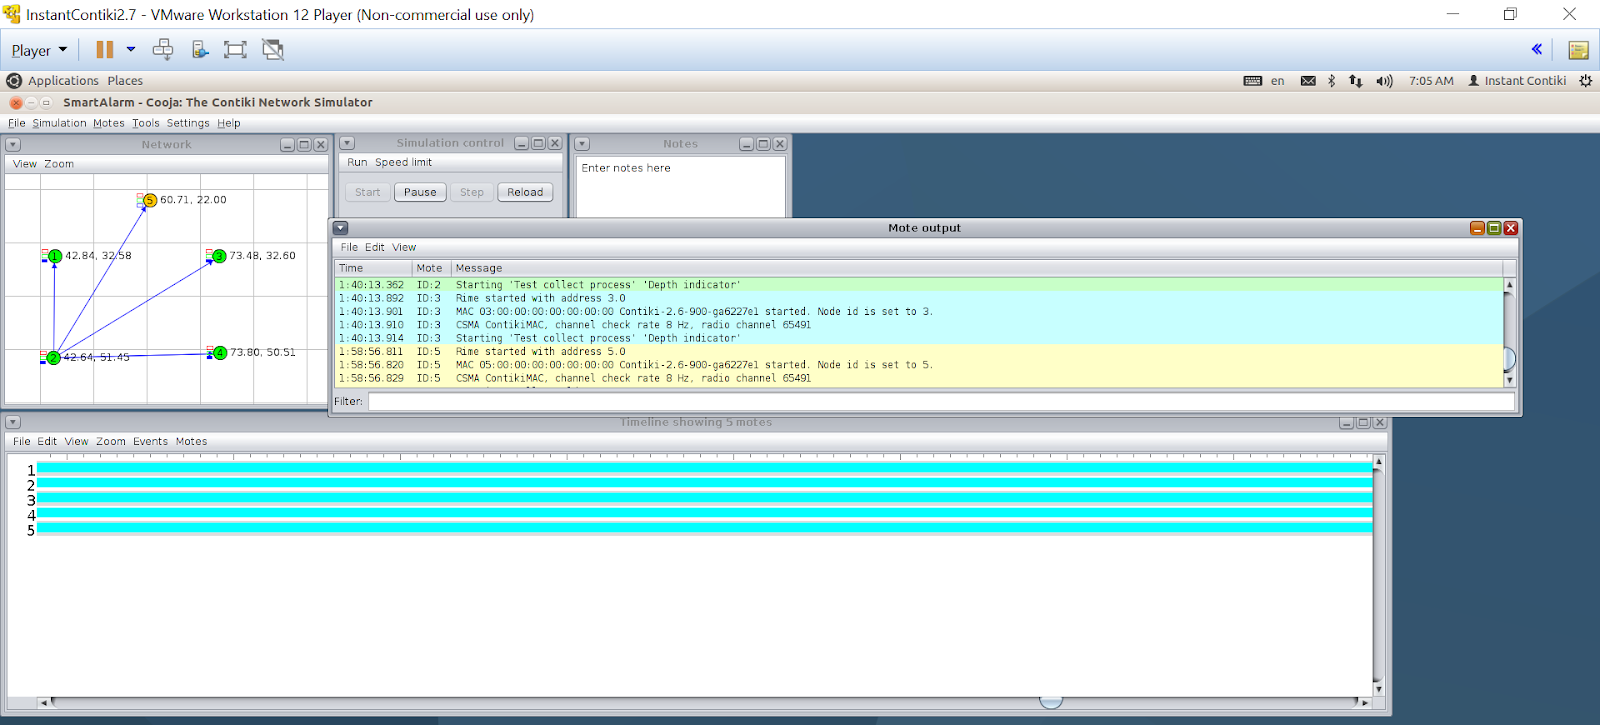The width and height of the screenshot is (1600, 725).
Task: Open Cooja Tools menu
Action: point(146,123)
